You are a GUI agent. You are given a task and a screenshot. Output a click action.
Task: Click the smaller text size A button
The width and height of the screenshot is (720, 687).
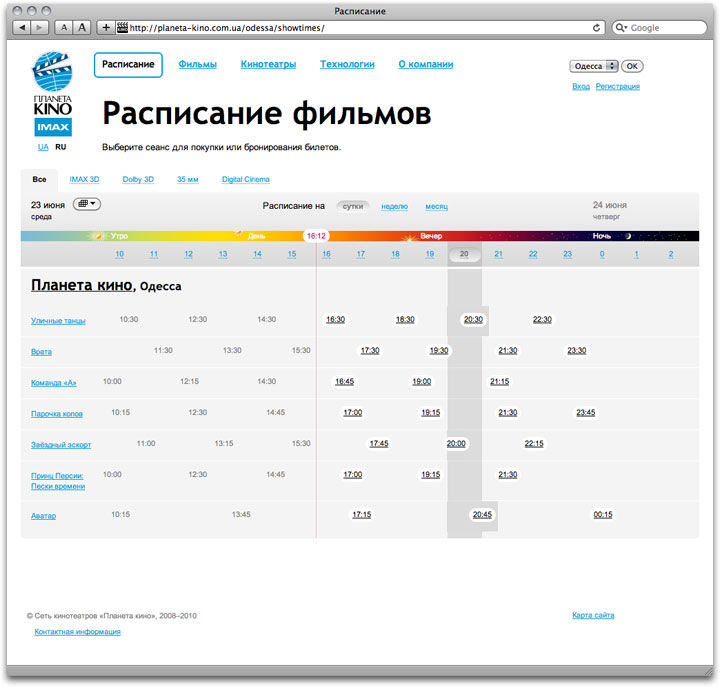(63, 28)
